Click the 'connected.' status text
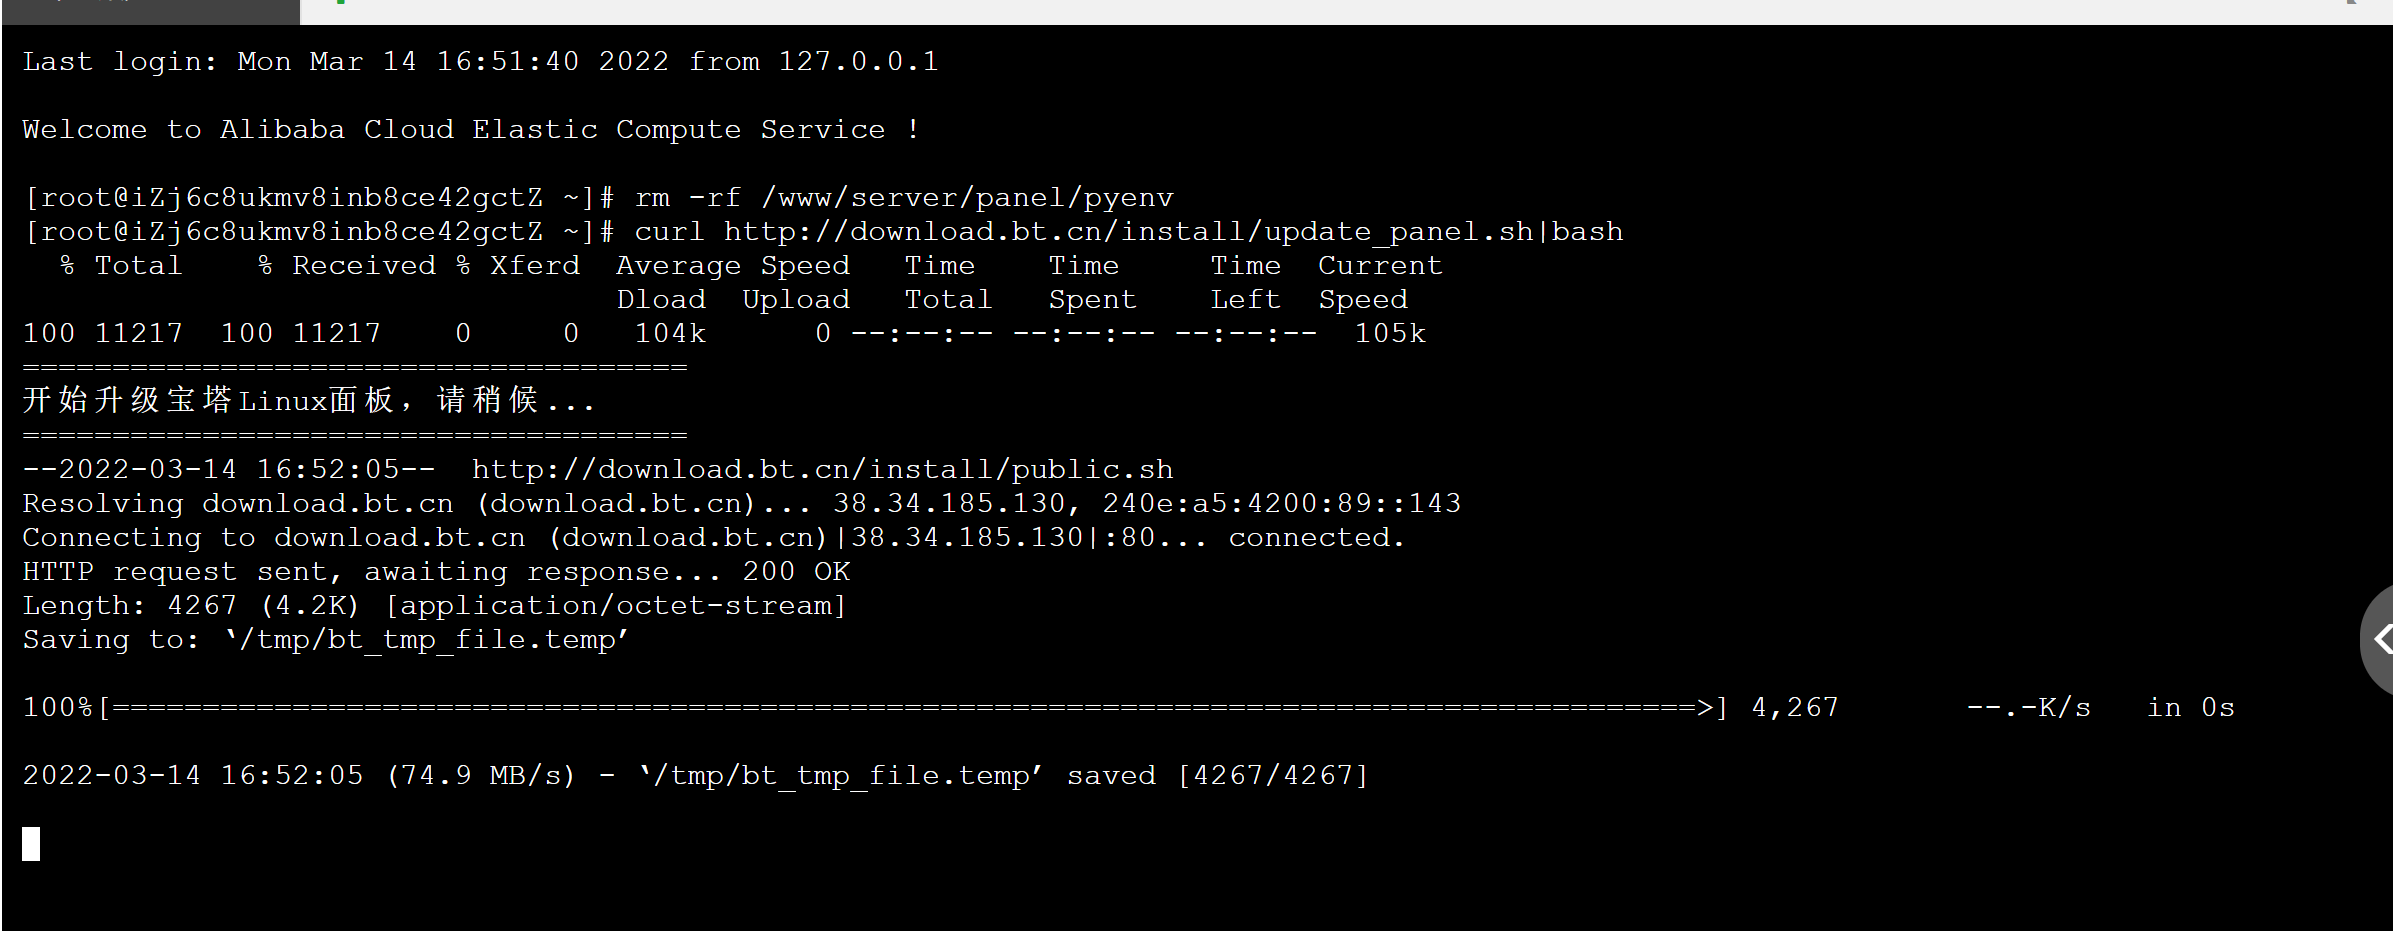The width and height of the screenshot is (2393, 931). 1317,537
